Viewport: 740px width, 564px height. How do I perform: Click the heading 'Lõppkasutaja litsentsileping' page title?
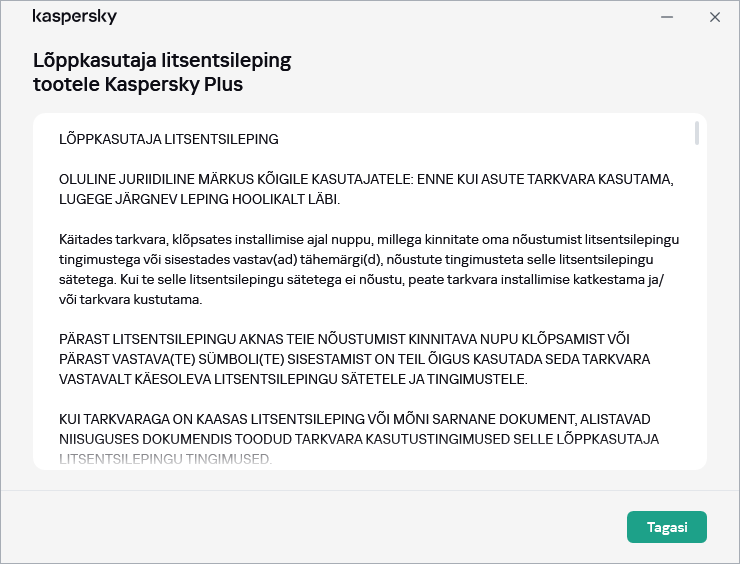[162, 60]
